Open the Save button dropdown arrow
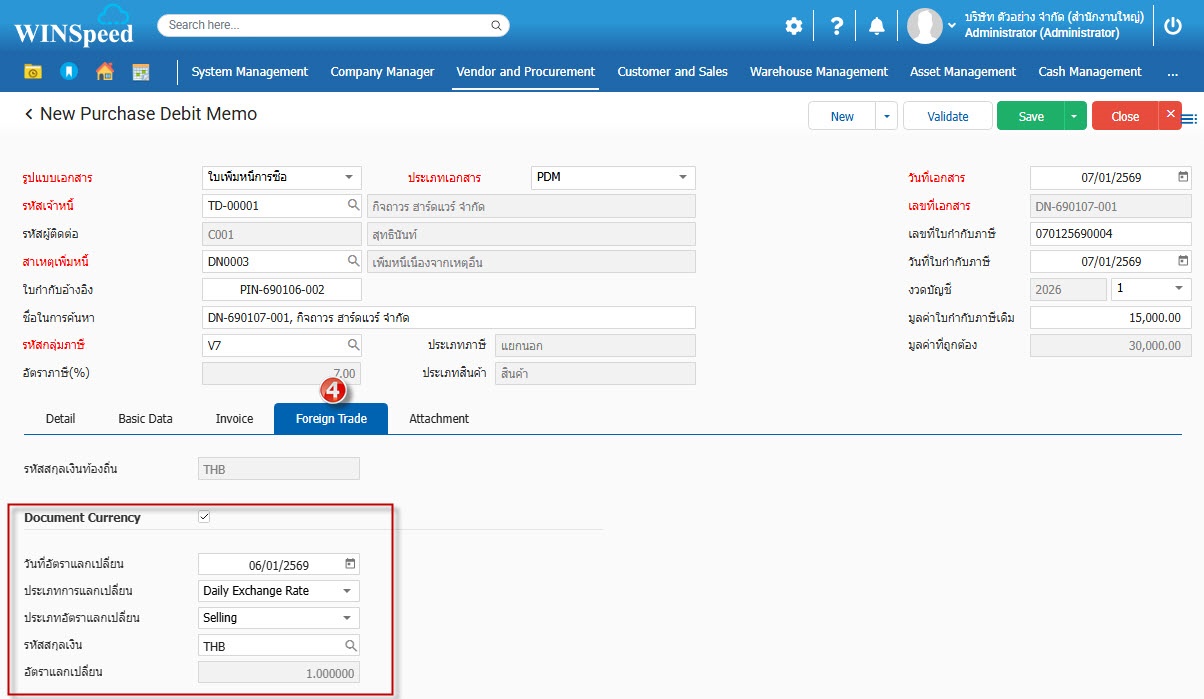The height and width of the screenshot is (699, 1204). [1074, 116]
